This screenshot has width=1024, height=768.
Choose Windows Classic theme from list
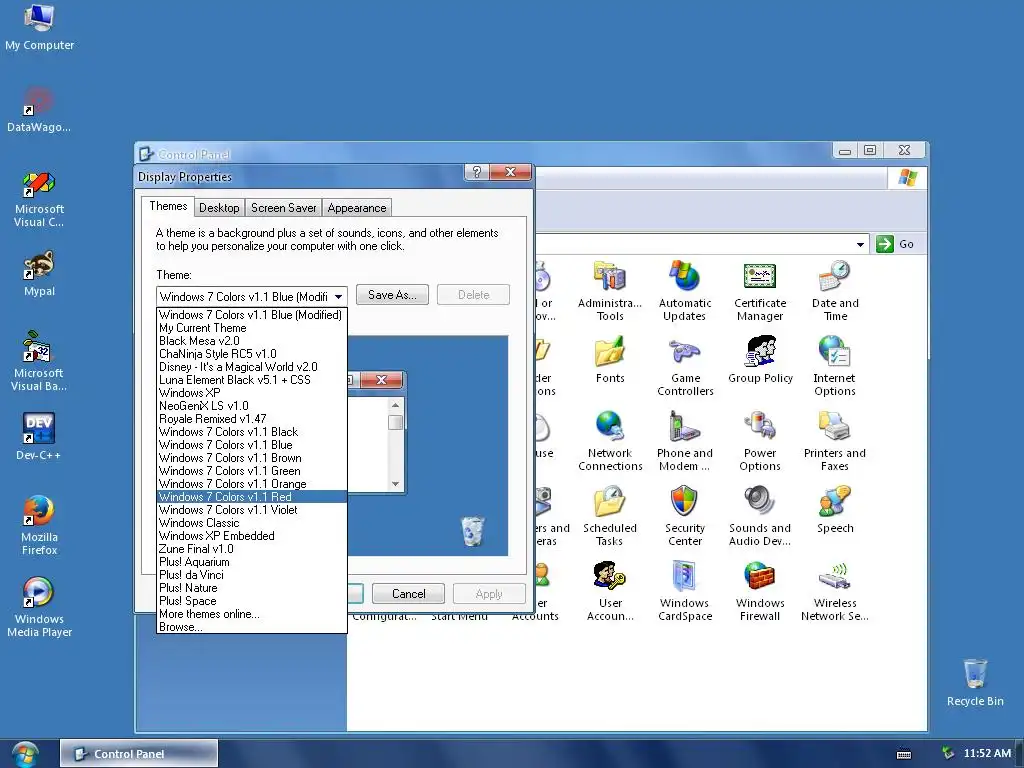click(x=252, y=523)
